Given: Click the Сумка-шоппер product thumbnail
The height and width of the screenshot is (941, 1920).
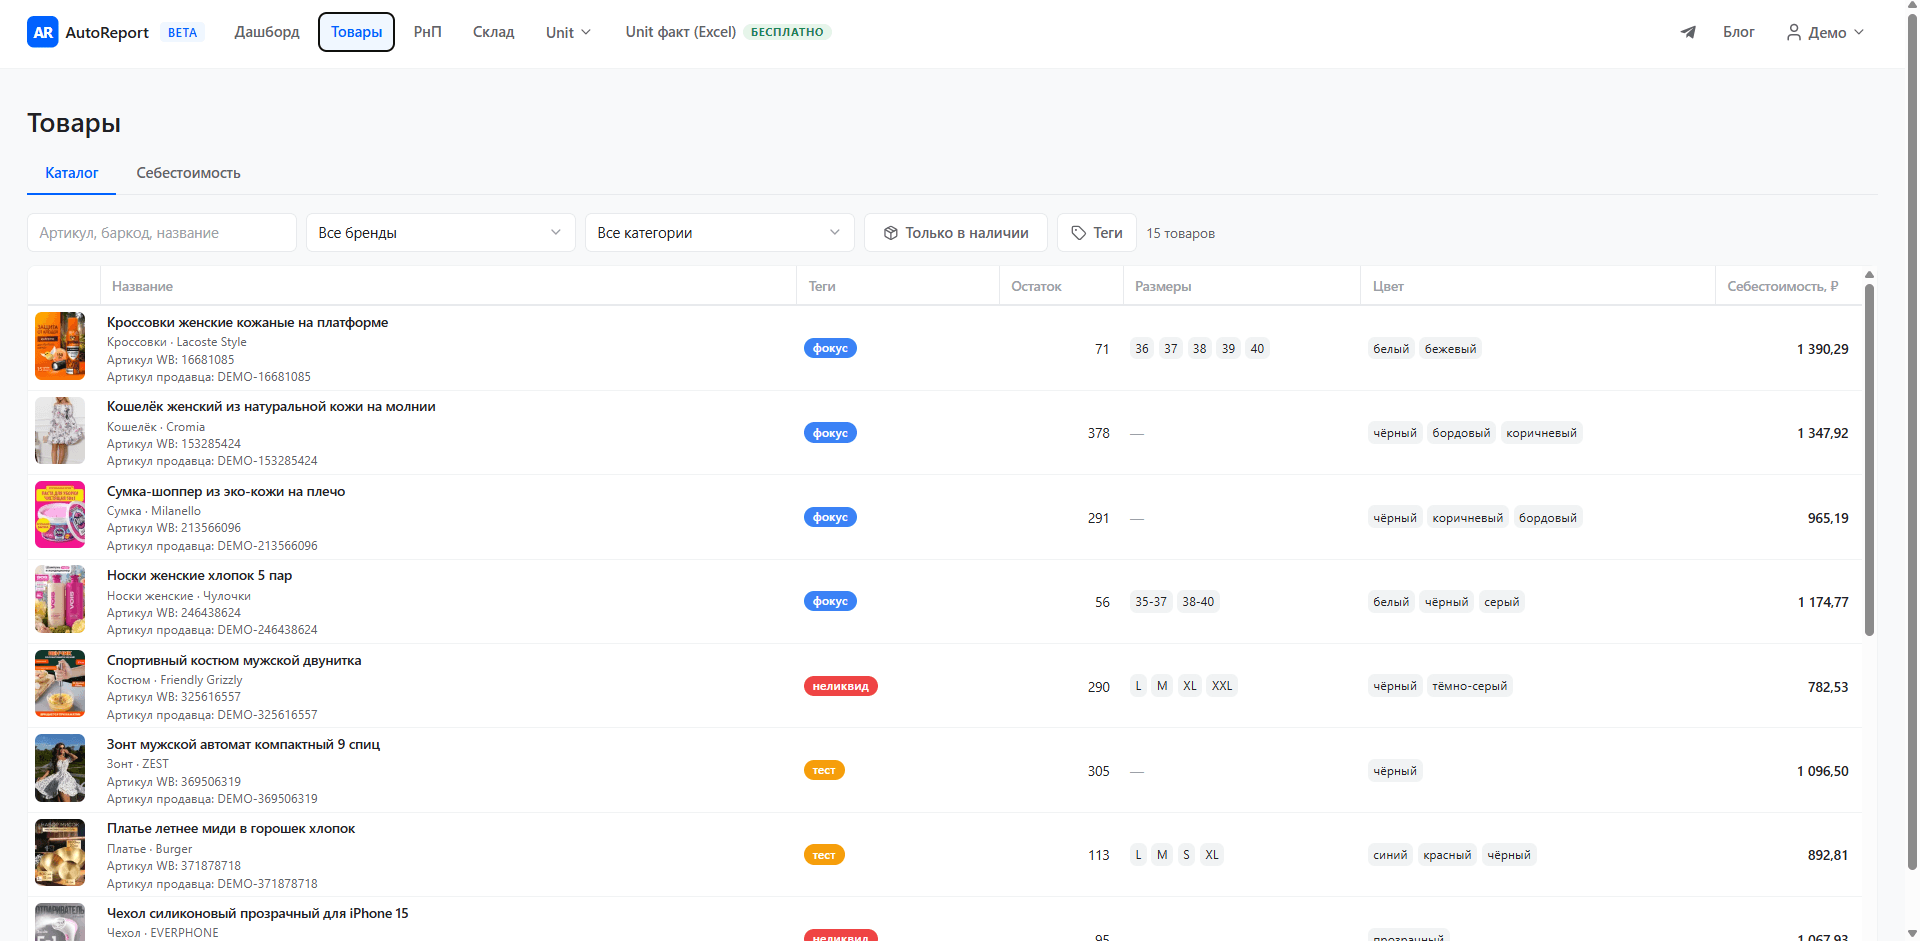Looking at the screenshot, I should pos(60,515).
